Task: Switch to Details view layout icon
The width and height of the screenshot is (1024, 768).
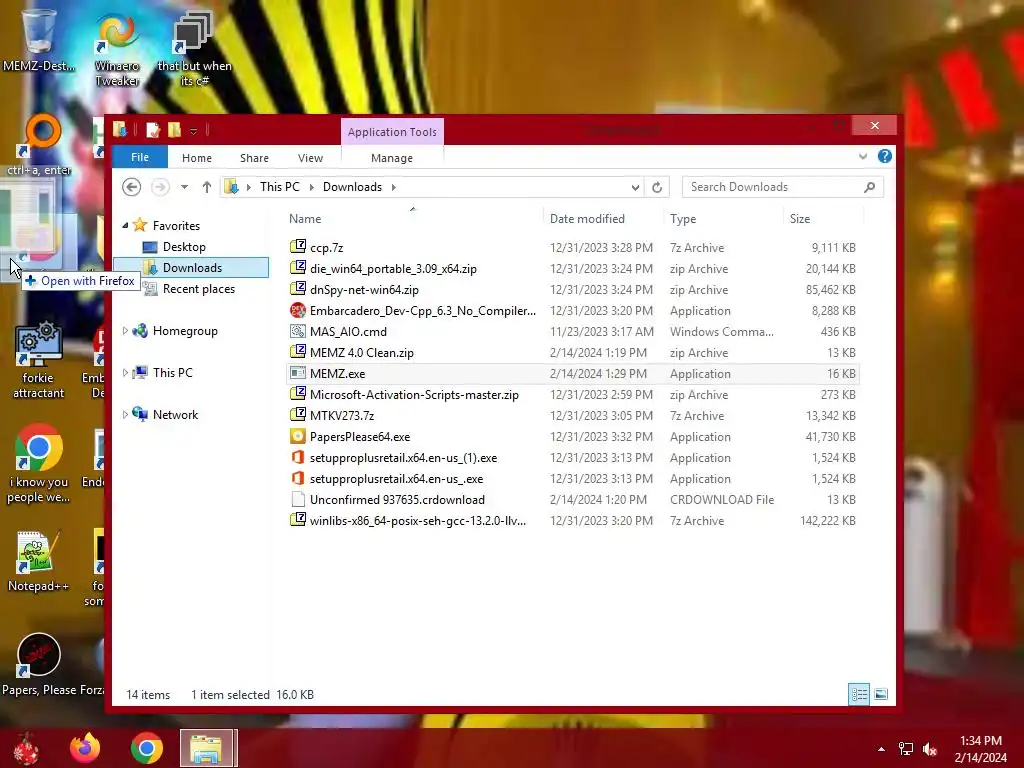Action: coord(859,694)
